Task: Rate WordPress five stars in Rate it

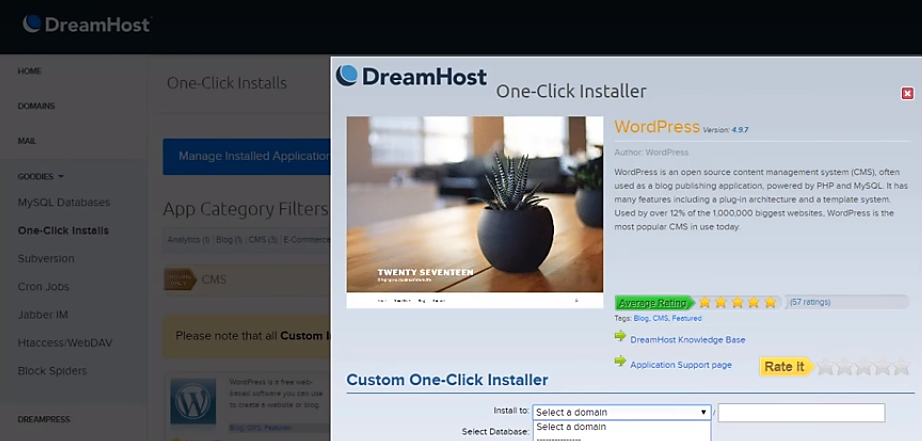Action: pos(901,367)
